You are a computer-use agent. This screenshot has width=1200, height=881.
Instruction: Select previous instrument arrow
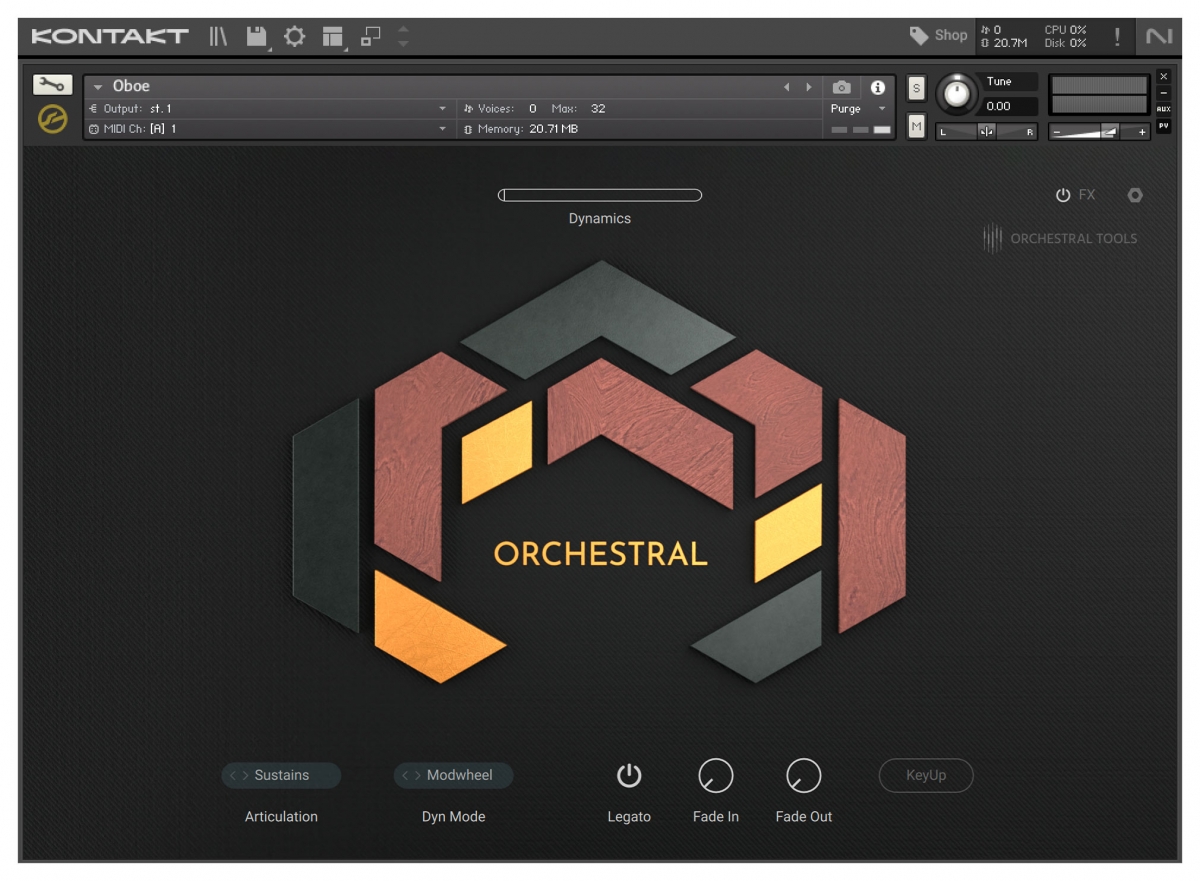coord(787,87)
